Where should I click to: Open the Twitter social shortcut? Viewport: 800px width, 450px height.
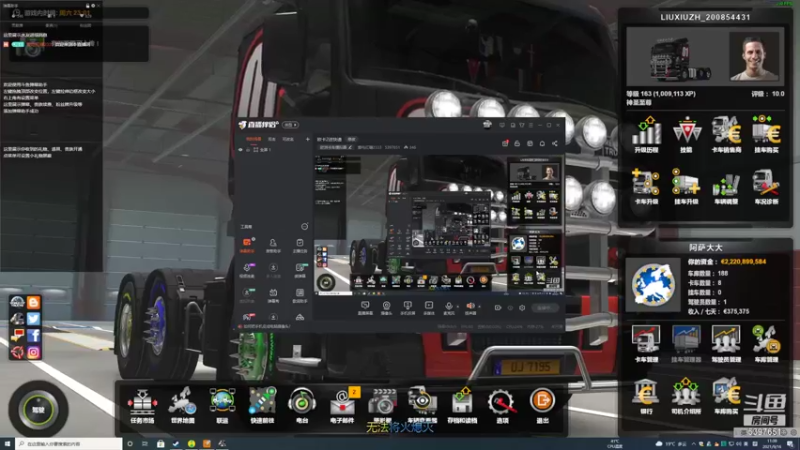[x=34, y=319]
